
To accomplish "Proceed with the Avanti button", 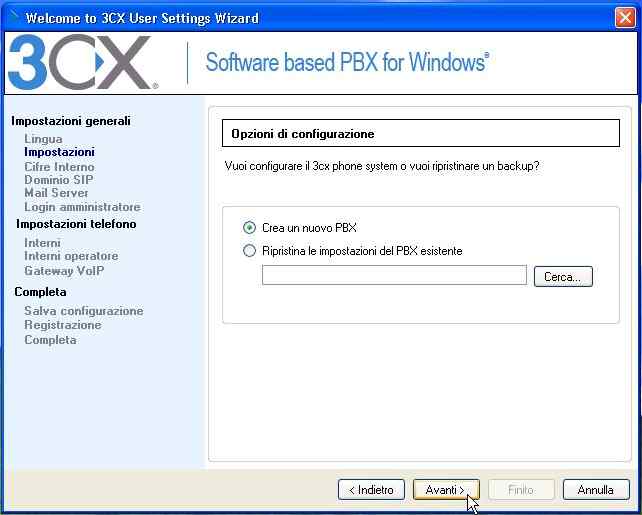I will [446, 490].
